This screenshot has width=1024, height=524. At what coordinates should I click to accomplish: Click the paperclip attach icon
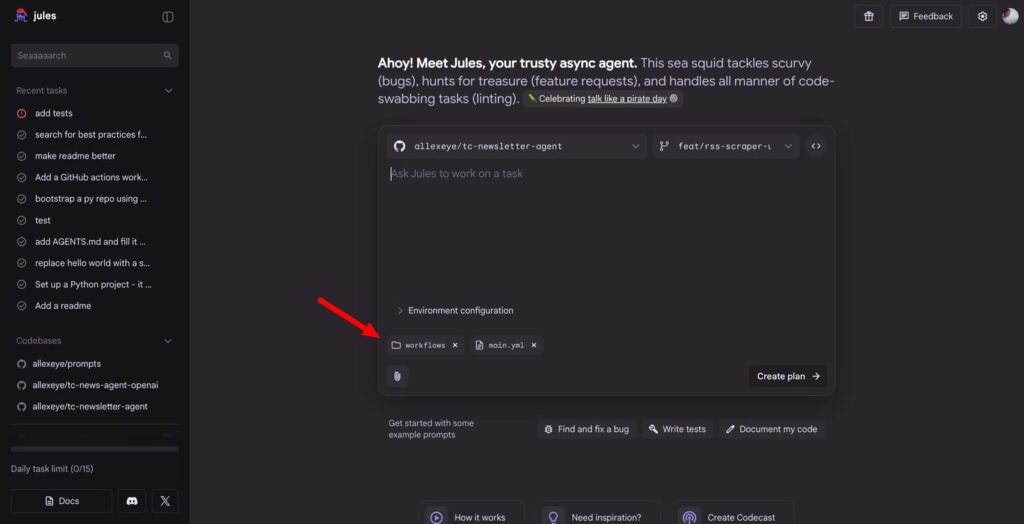397,376
